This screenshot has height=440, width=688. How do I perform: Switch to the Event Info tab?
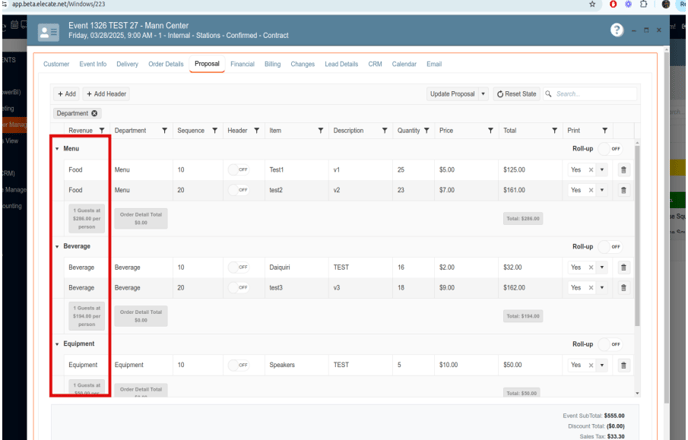[x=93, y=64]
